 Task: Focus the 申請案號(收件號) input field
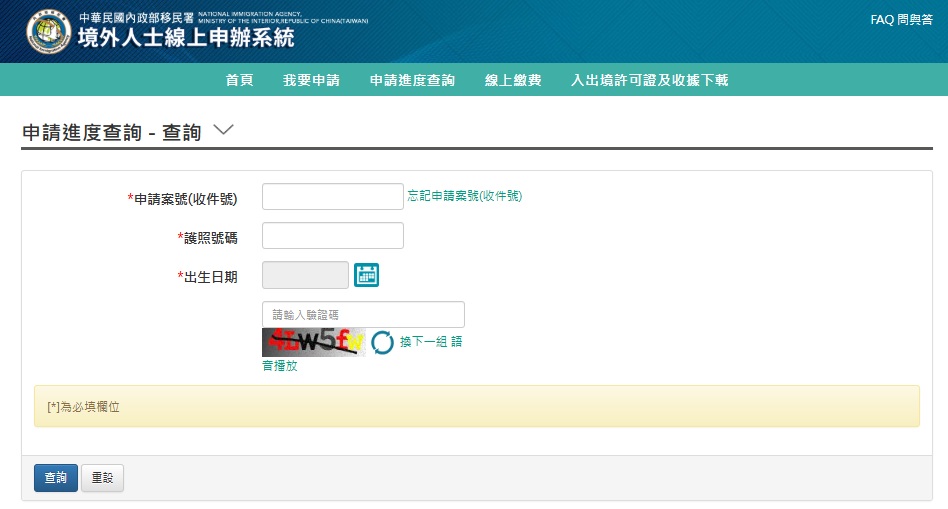[332, 197]
